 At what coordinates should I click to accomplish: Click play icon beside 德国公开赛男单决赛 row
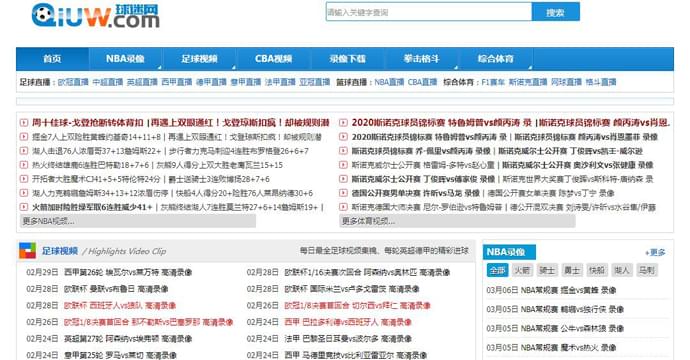pyautogui.click(x=343, y=193)
